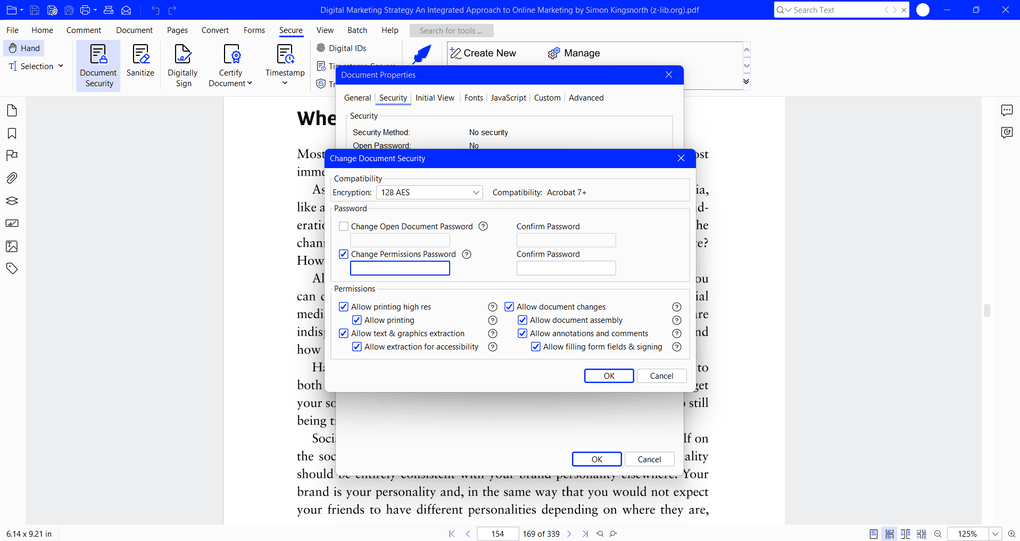Expand the signature gallery more arrow
This screenshot has width=1020, height=541.
746,82
